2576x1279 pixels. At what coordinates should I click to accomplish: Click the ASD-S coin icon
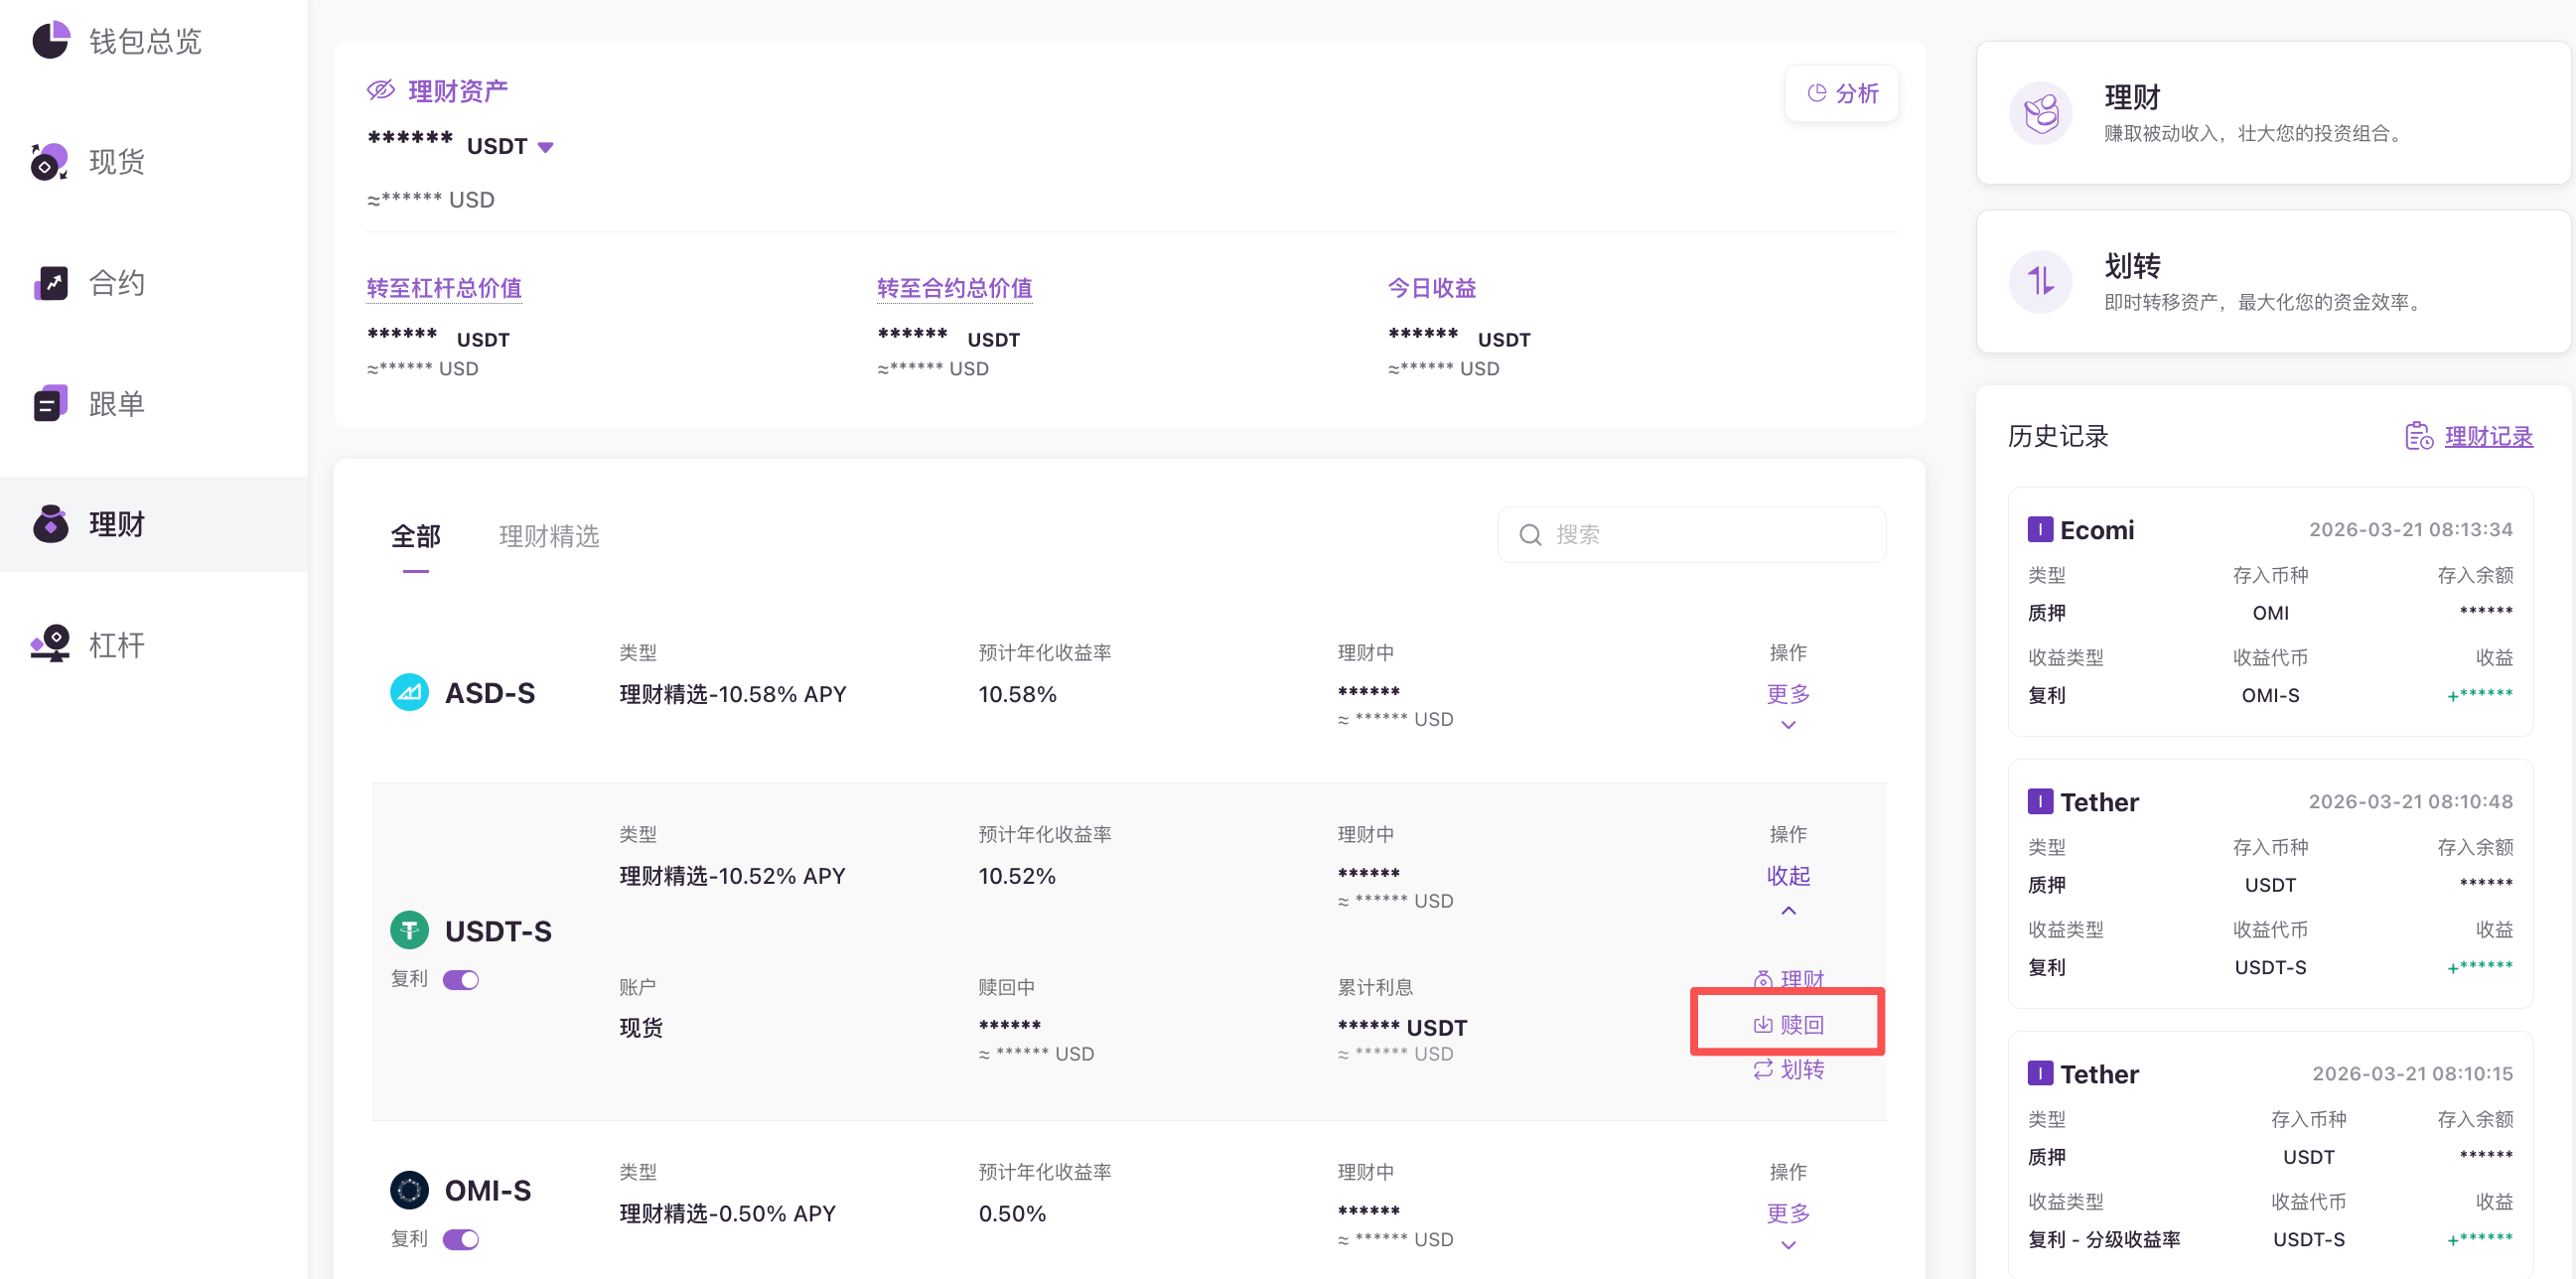click(409, 692)
